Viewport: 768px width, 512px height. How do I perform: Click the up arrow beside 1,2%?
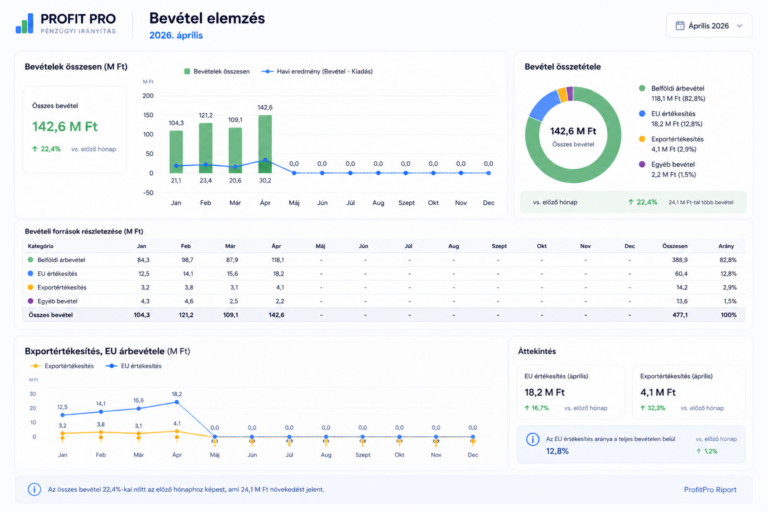pyautogui.click(x=699, y=451)
